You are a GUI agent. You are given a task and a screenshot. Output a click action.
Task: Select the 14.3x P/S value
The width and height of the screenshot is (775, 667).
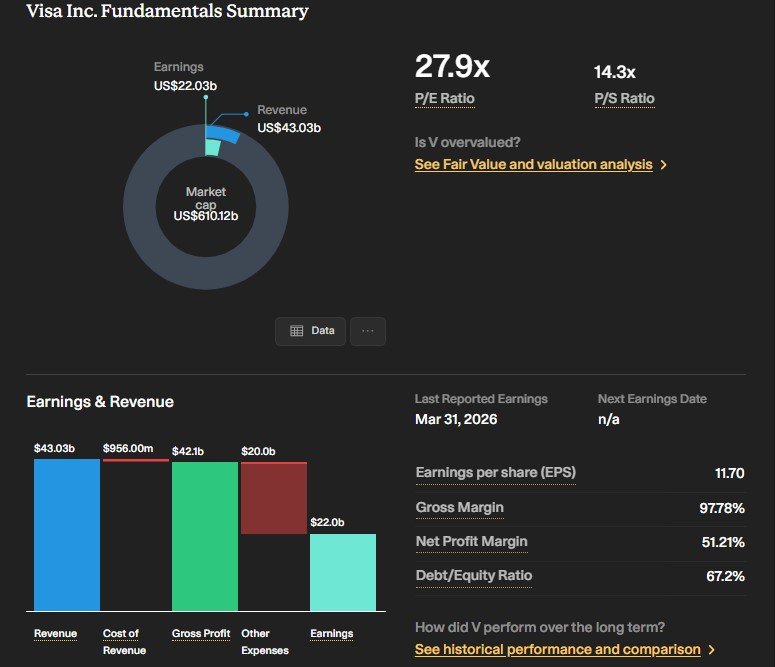[614, 72]
